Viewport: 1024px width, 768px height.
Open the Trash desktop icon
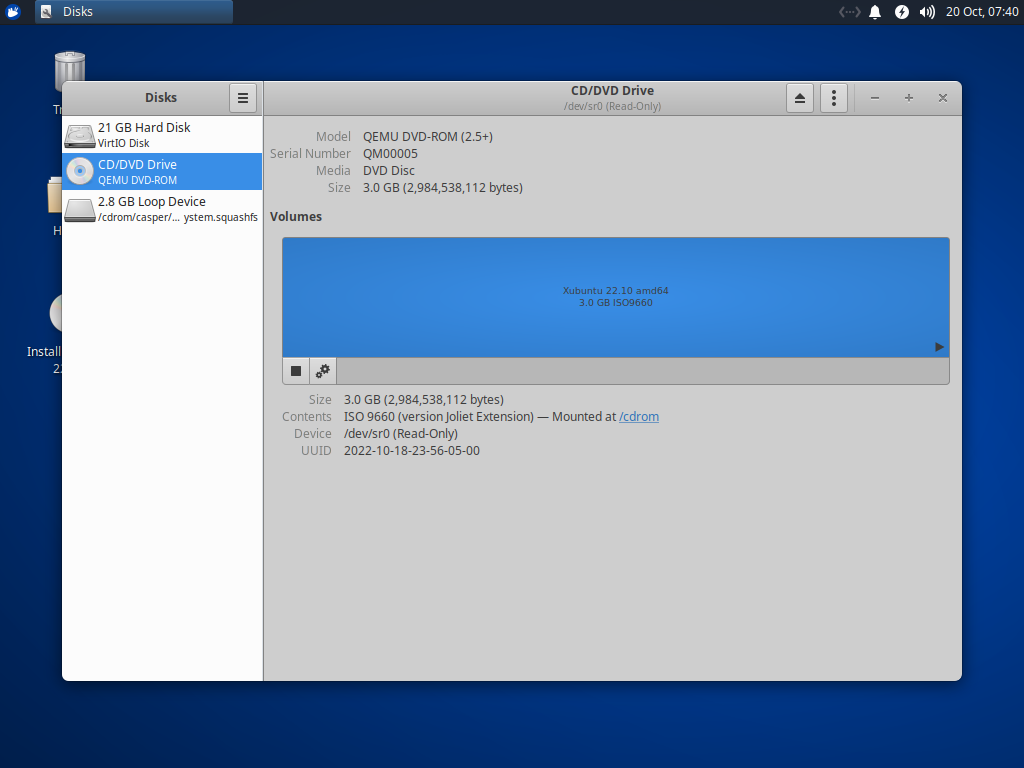point(69,70)
